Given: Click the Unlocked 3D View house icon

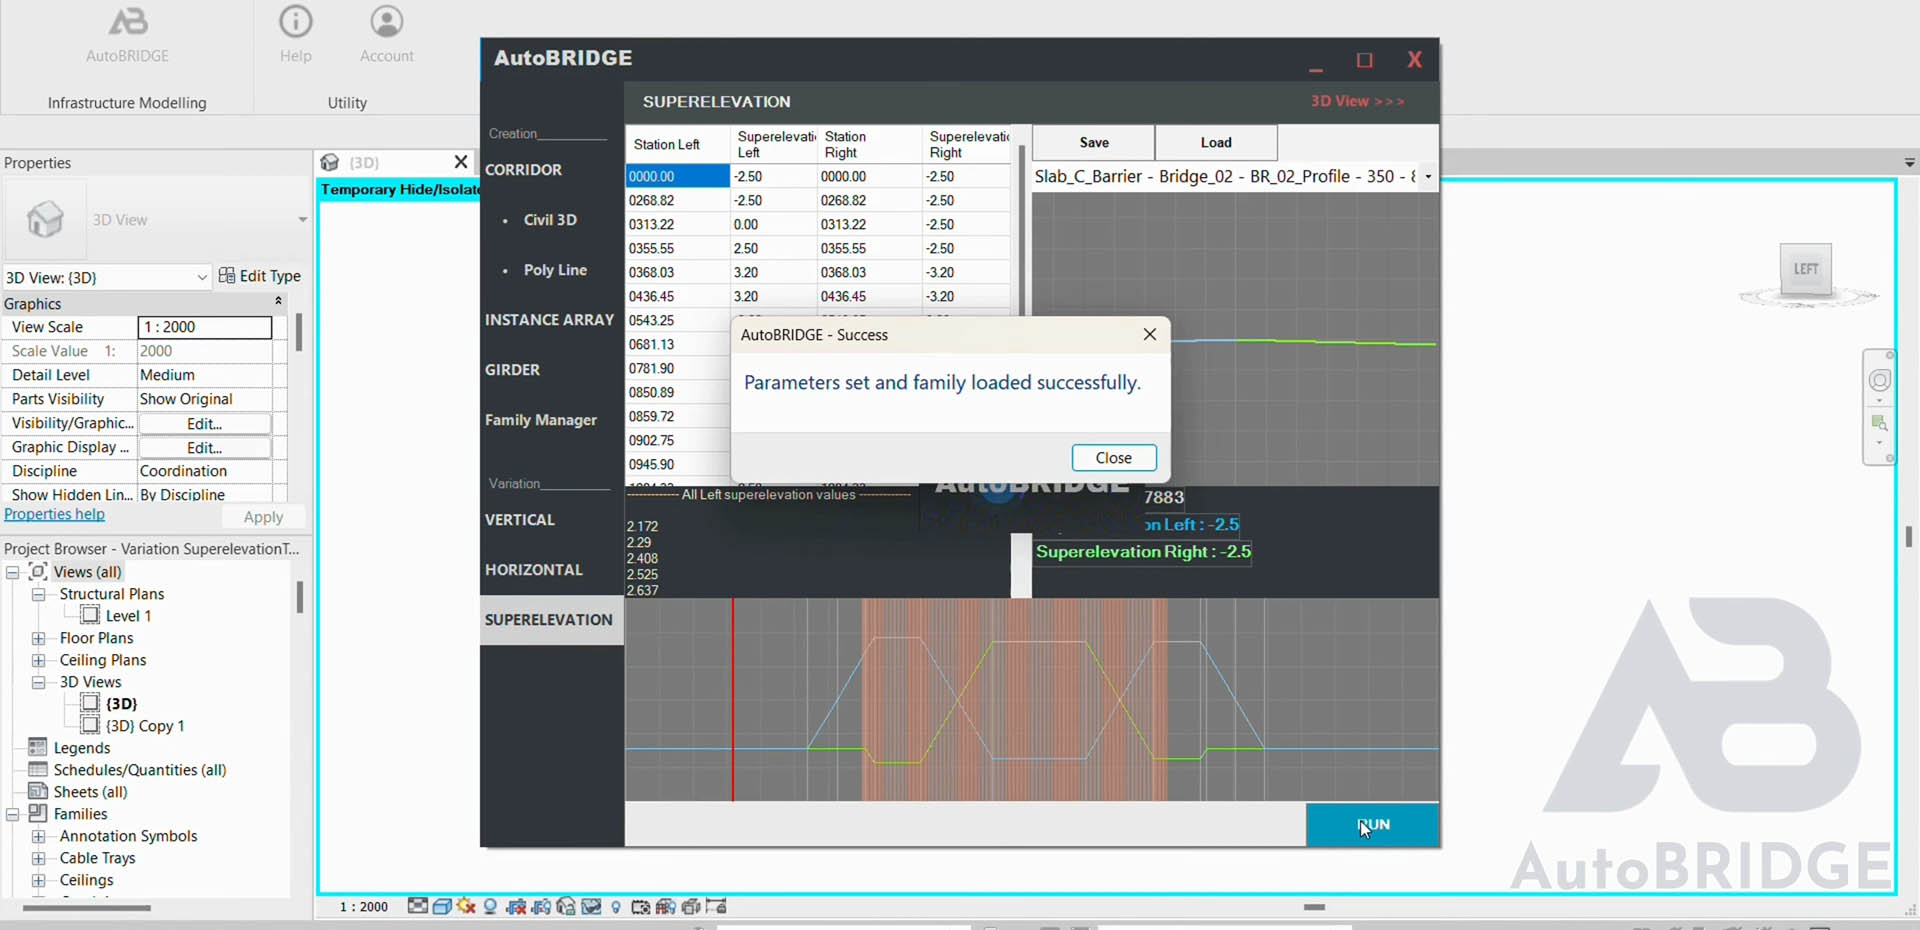Looking at the screenshot, I should [x=566, y=906].
